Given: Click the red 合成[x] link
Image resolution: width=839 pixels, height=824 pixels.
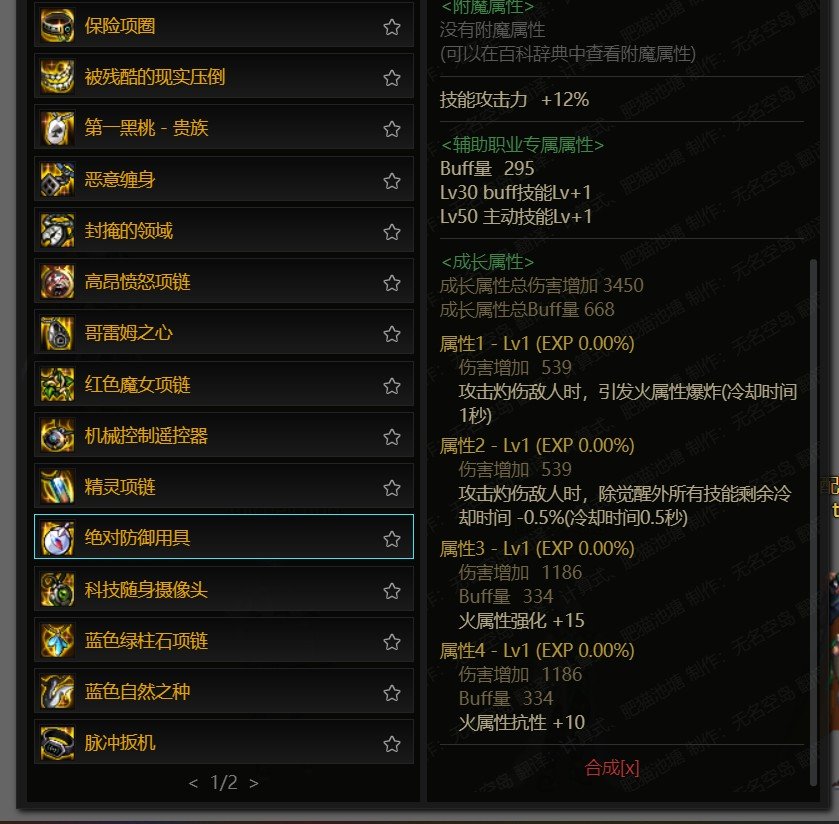Looking at the screenshot, I should pyautogui.click(x=612, y=767).
